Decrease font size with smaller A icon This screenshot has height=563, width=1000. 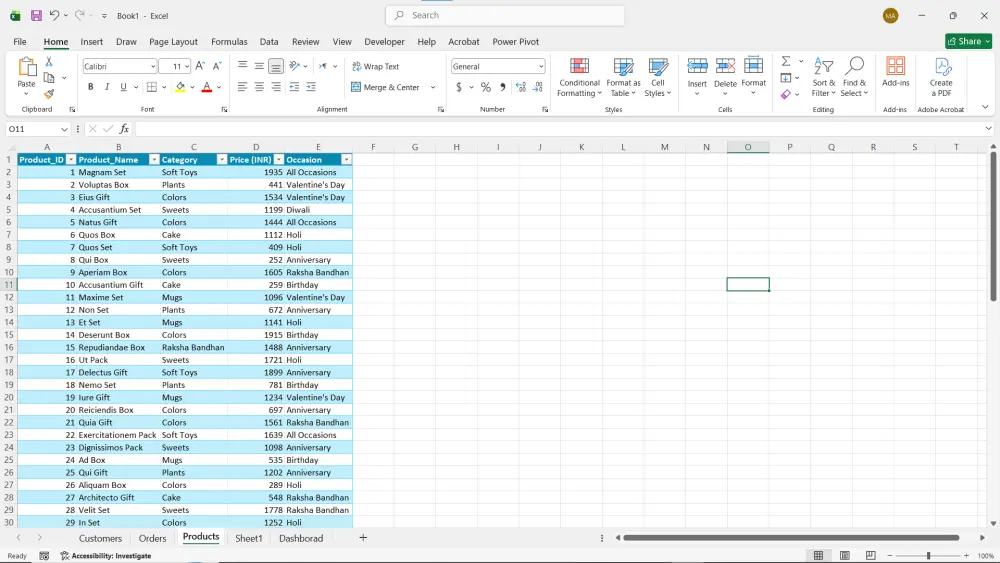pos(217,66)
